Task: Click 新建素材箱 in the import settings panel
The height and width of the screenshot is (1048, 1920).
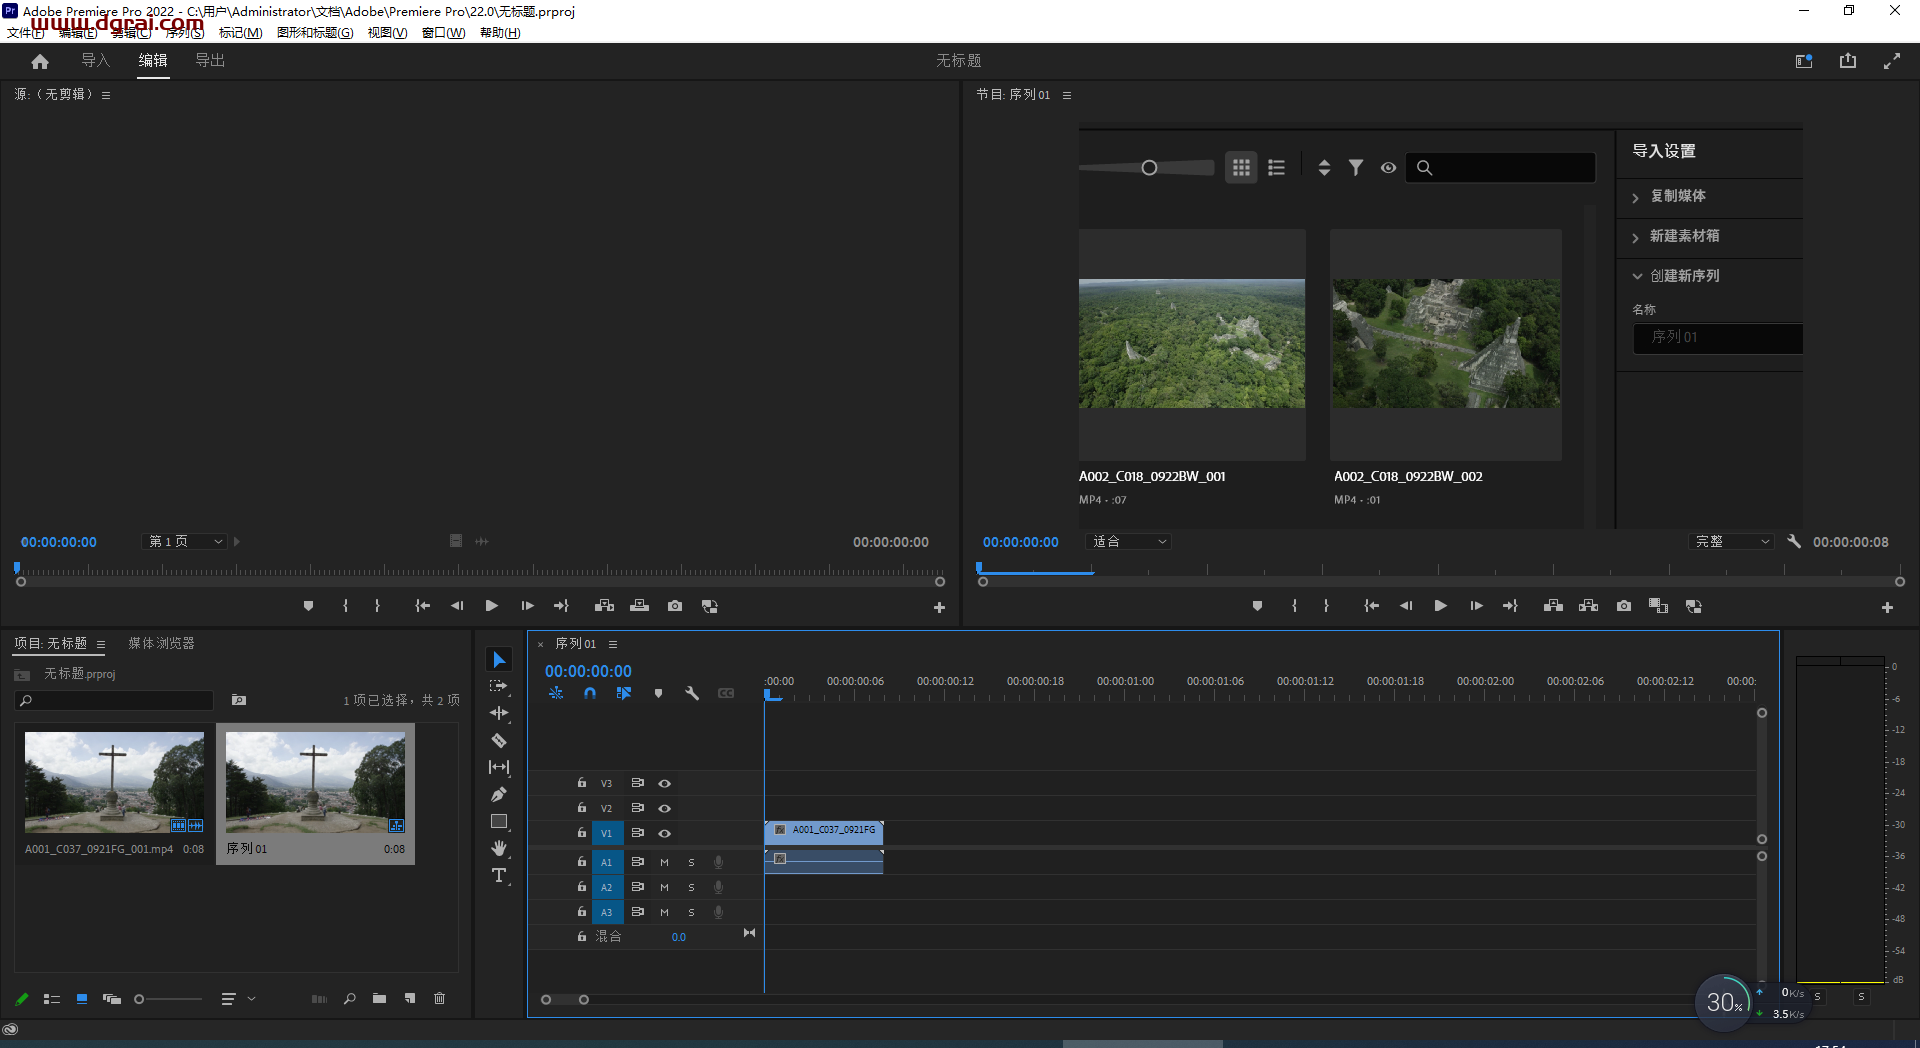Action: coord(1685,236)
